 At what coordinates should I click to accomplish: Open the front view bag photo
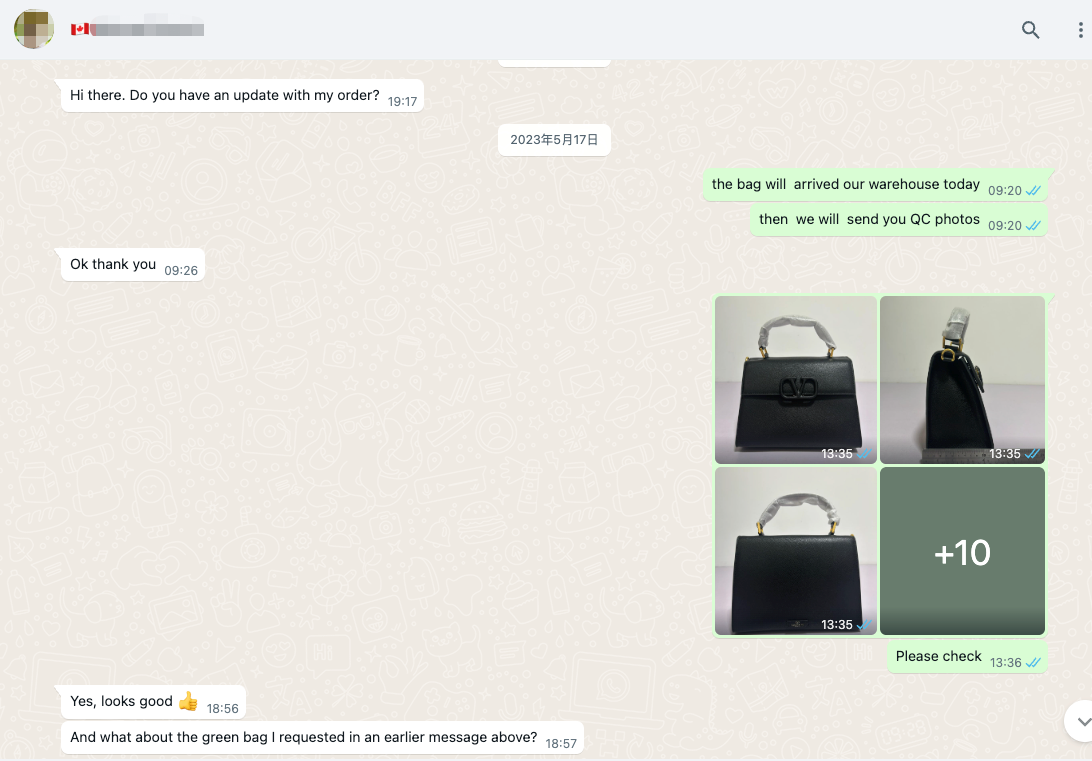coord(795,379)
